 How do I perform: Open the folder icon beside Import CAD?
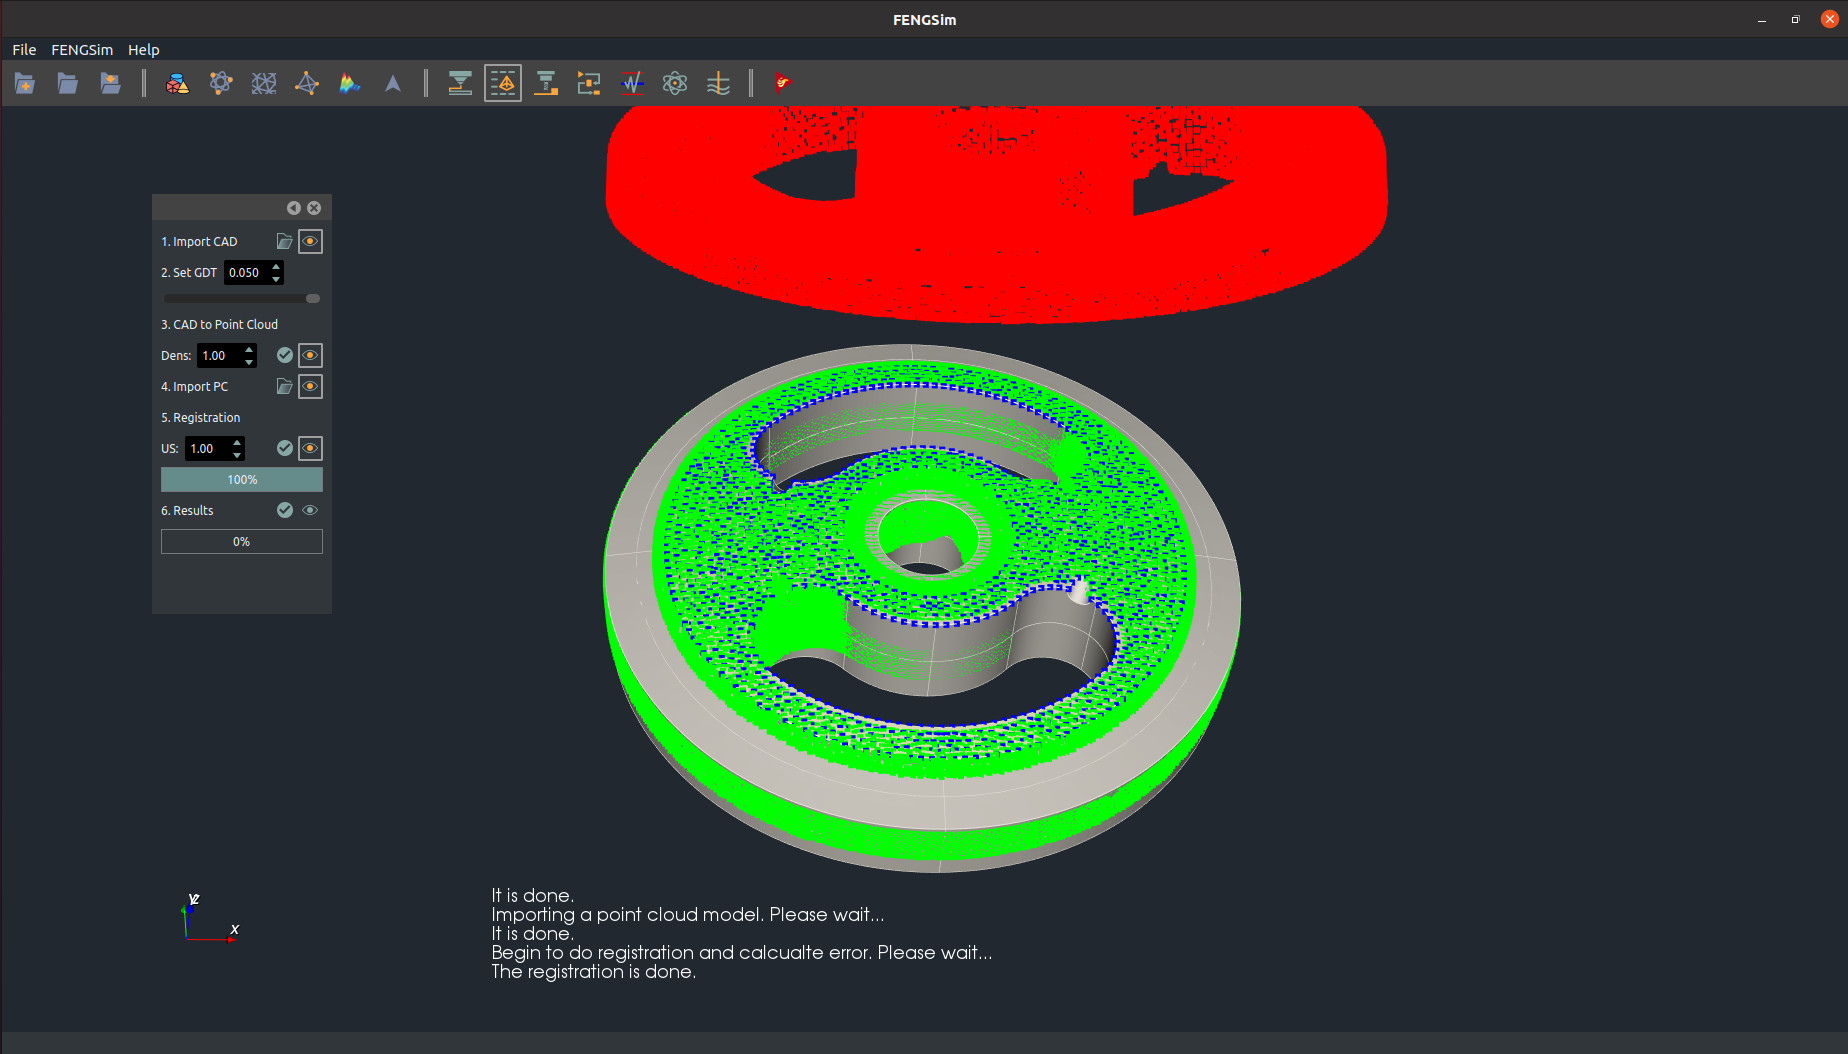point(284,242)
